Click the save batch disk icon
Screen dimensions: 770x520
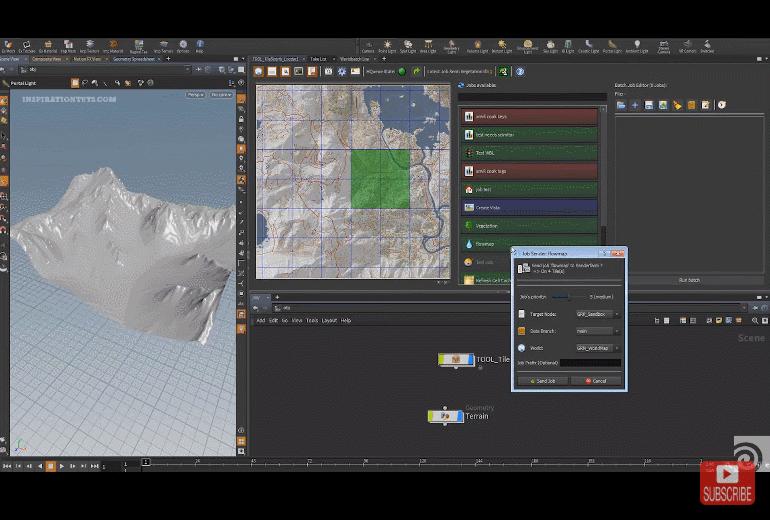(x=649, y=105)
